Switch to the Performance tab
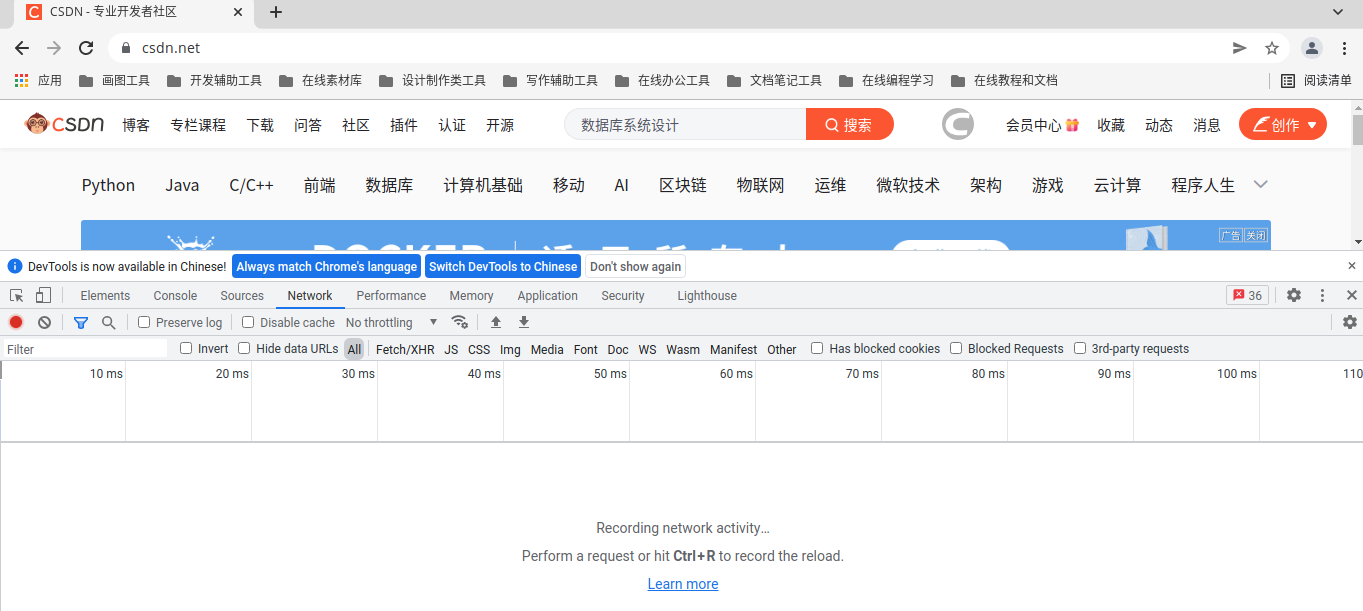 [391, 295]
